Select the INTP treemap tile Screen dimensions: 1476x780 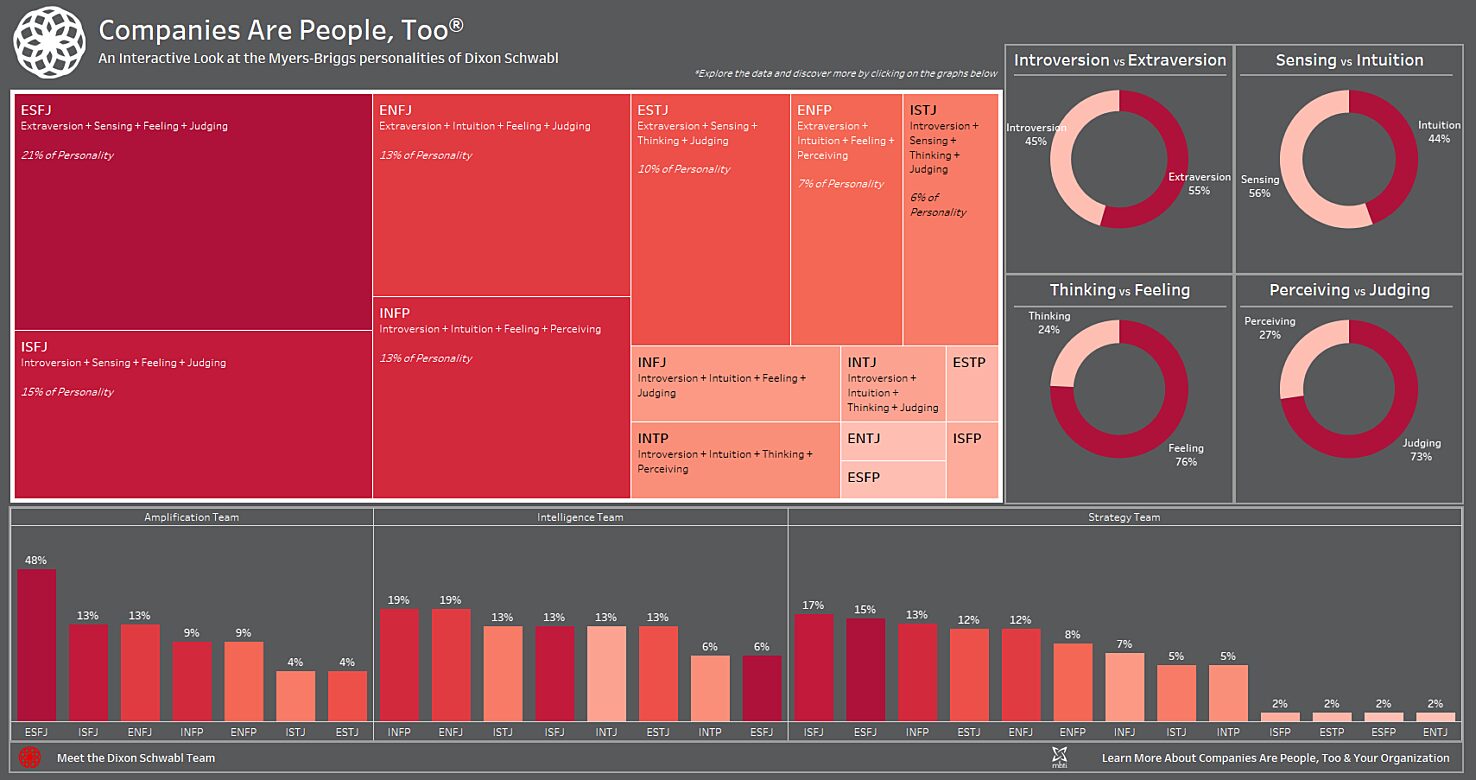(736, 460)
